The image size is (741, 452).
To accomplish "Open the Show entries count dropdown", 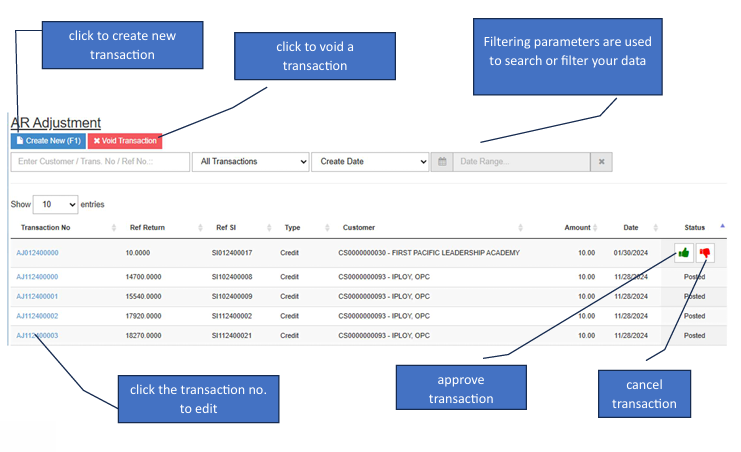I will (55, 204).
